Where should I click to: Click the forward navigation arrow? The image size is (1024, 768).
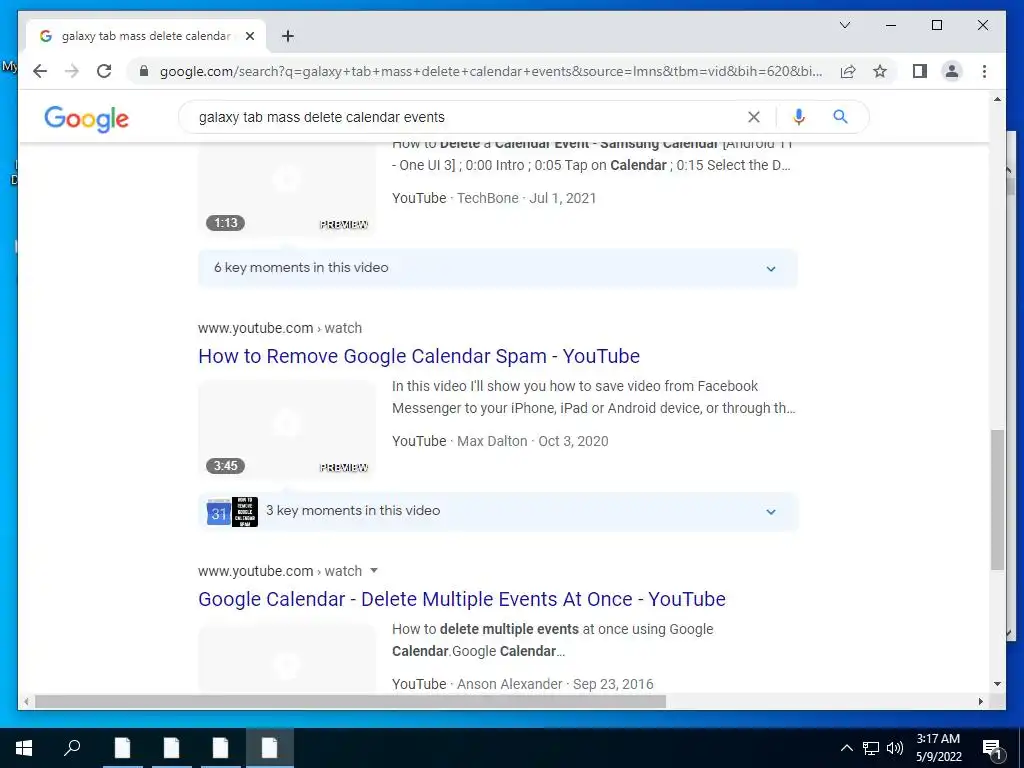click(x=72, y=71)
